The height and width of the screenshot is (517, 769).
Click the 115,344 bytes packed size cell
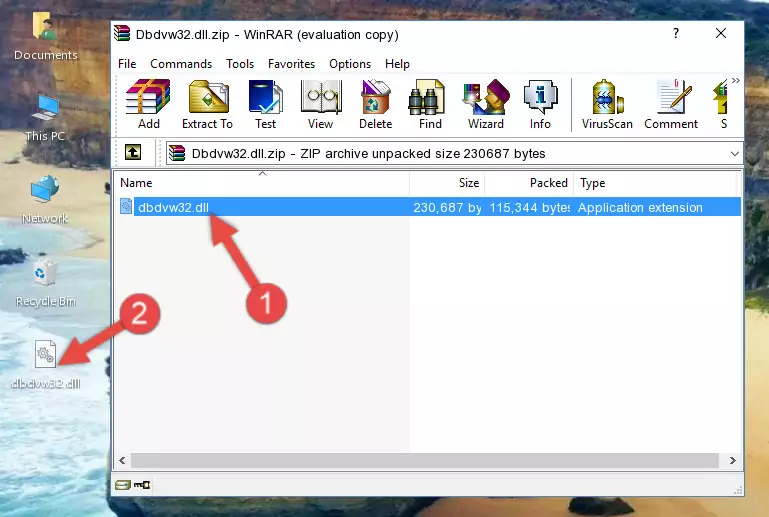pos(530,207)
